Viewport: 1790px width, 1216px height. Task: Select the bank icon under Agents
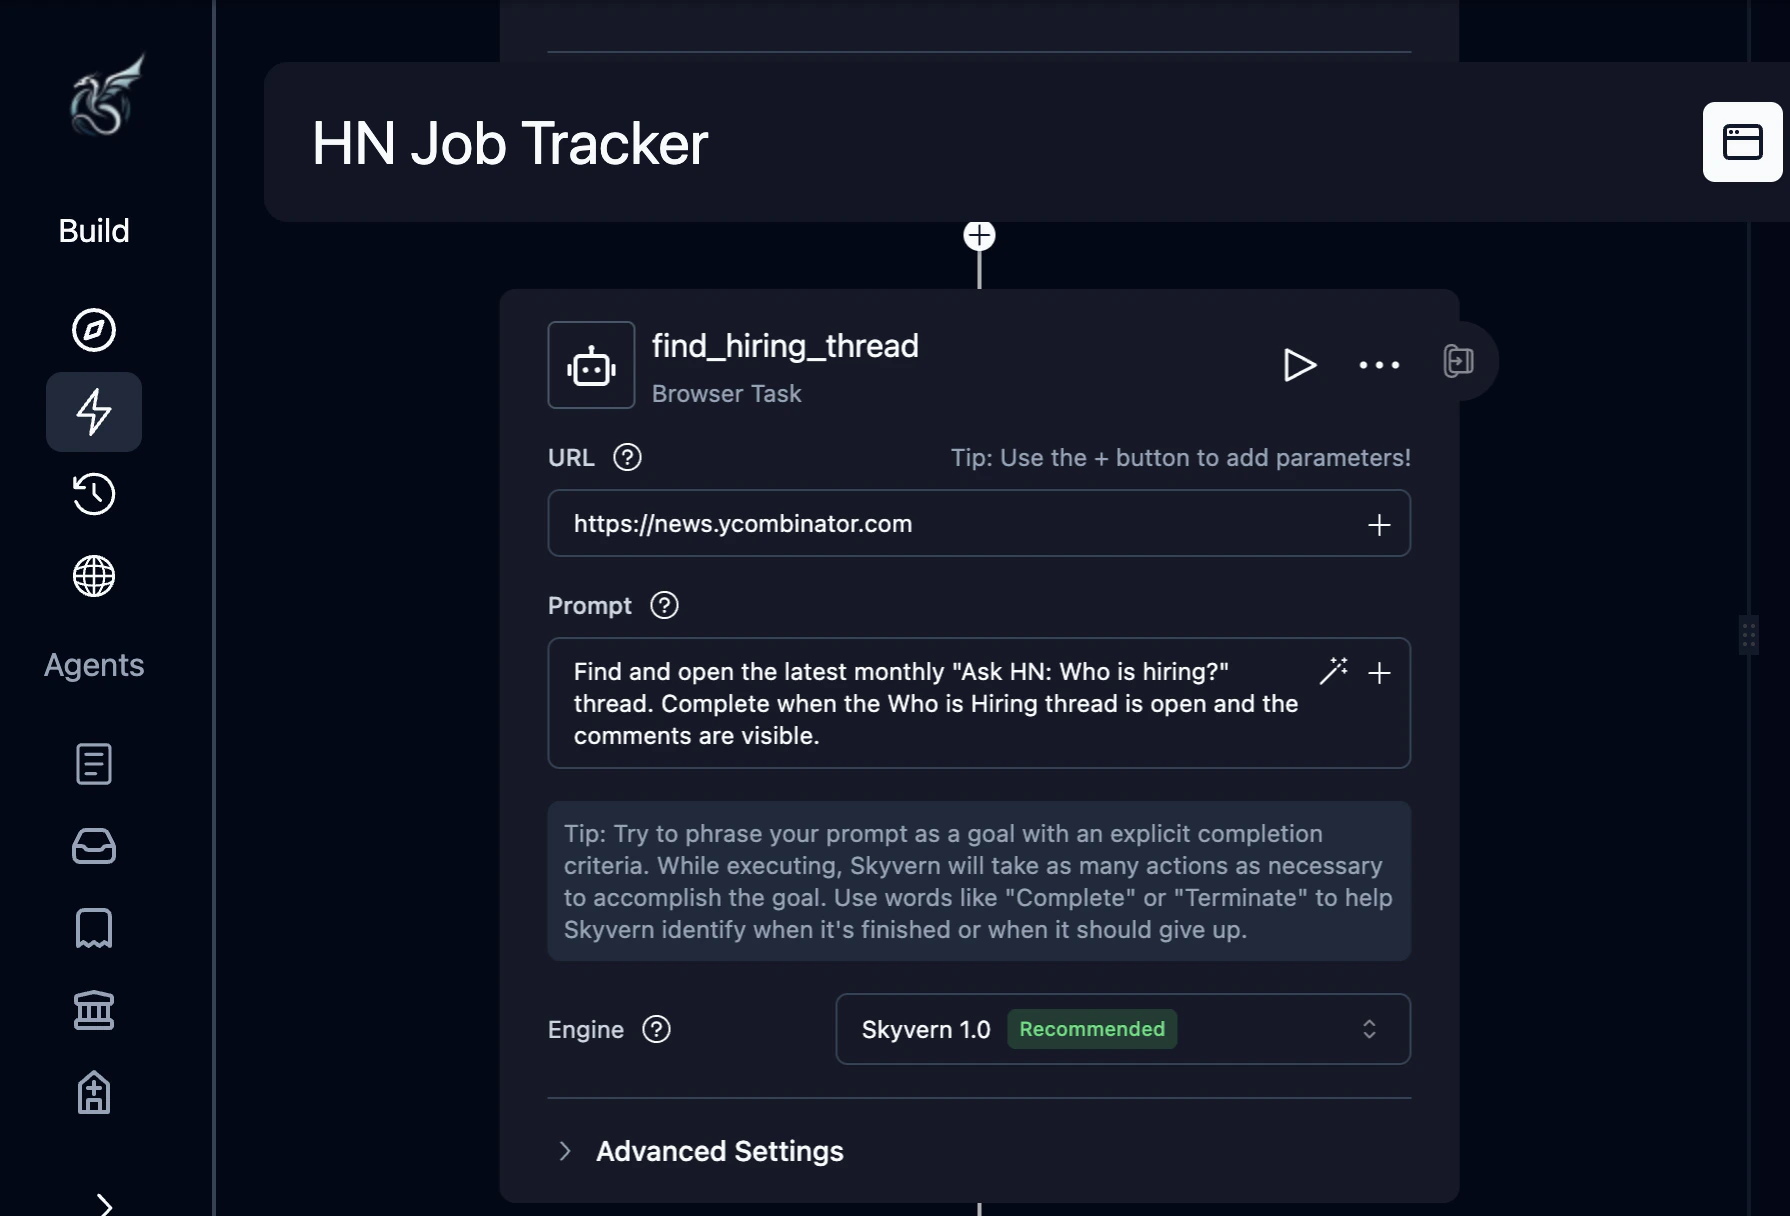click(x=93, y=1010)
